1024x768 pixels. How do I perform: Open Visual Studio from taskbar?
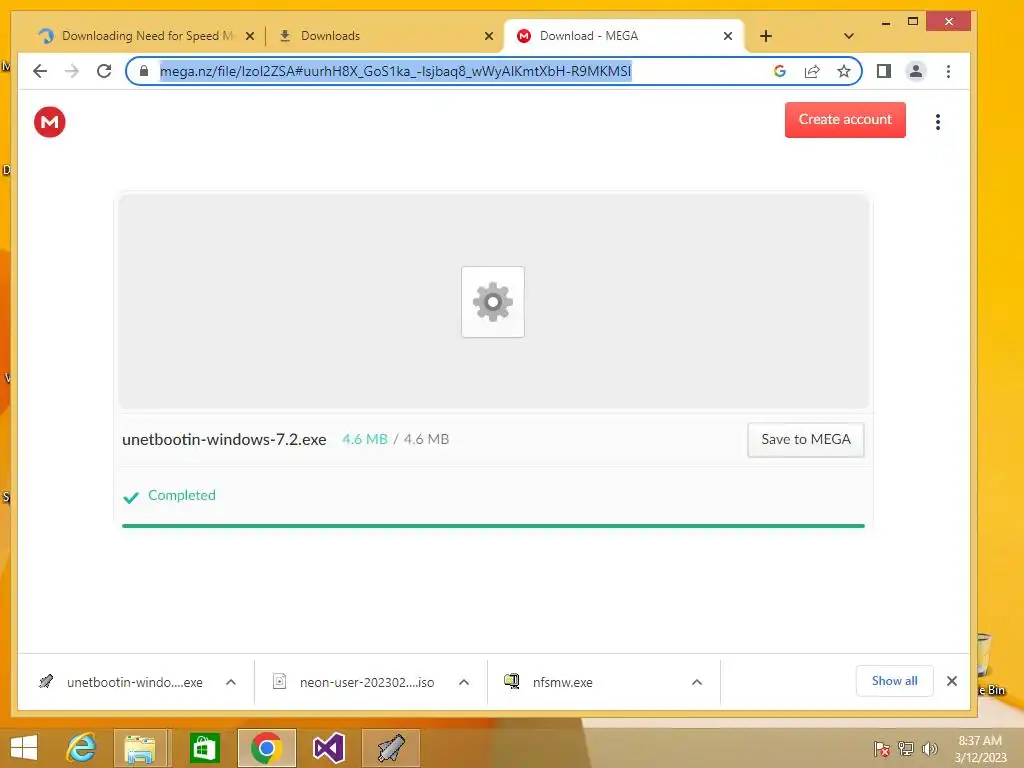(328, 748)
